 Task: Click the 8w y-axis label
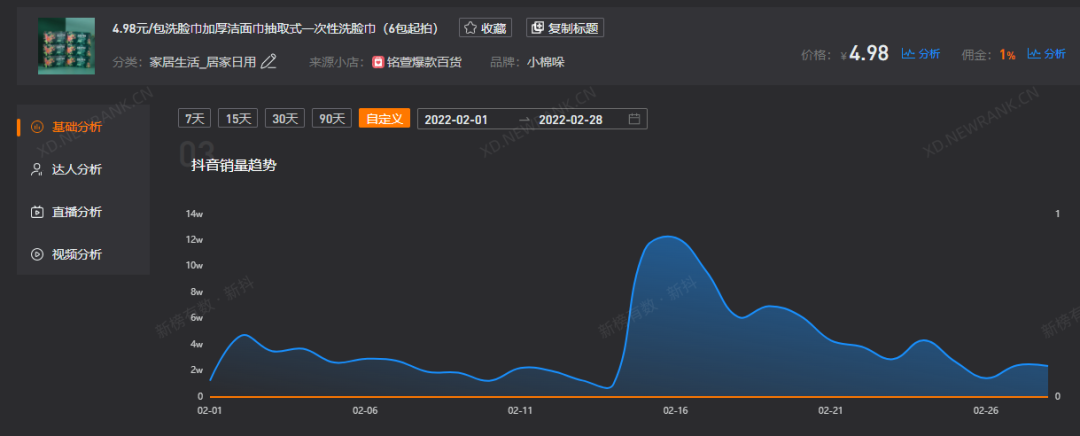click(196, 292)
